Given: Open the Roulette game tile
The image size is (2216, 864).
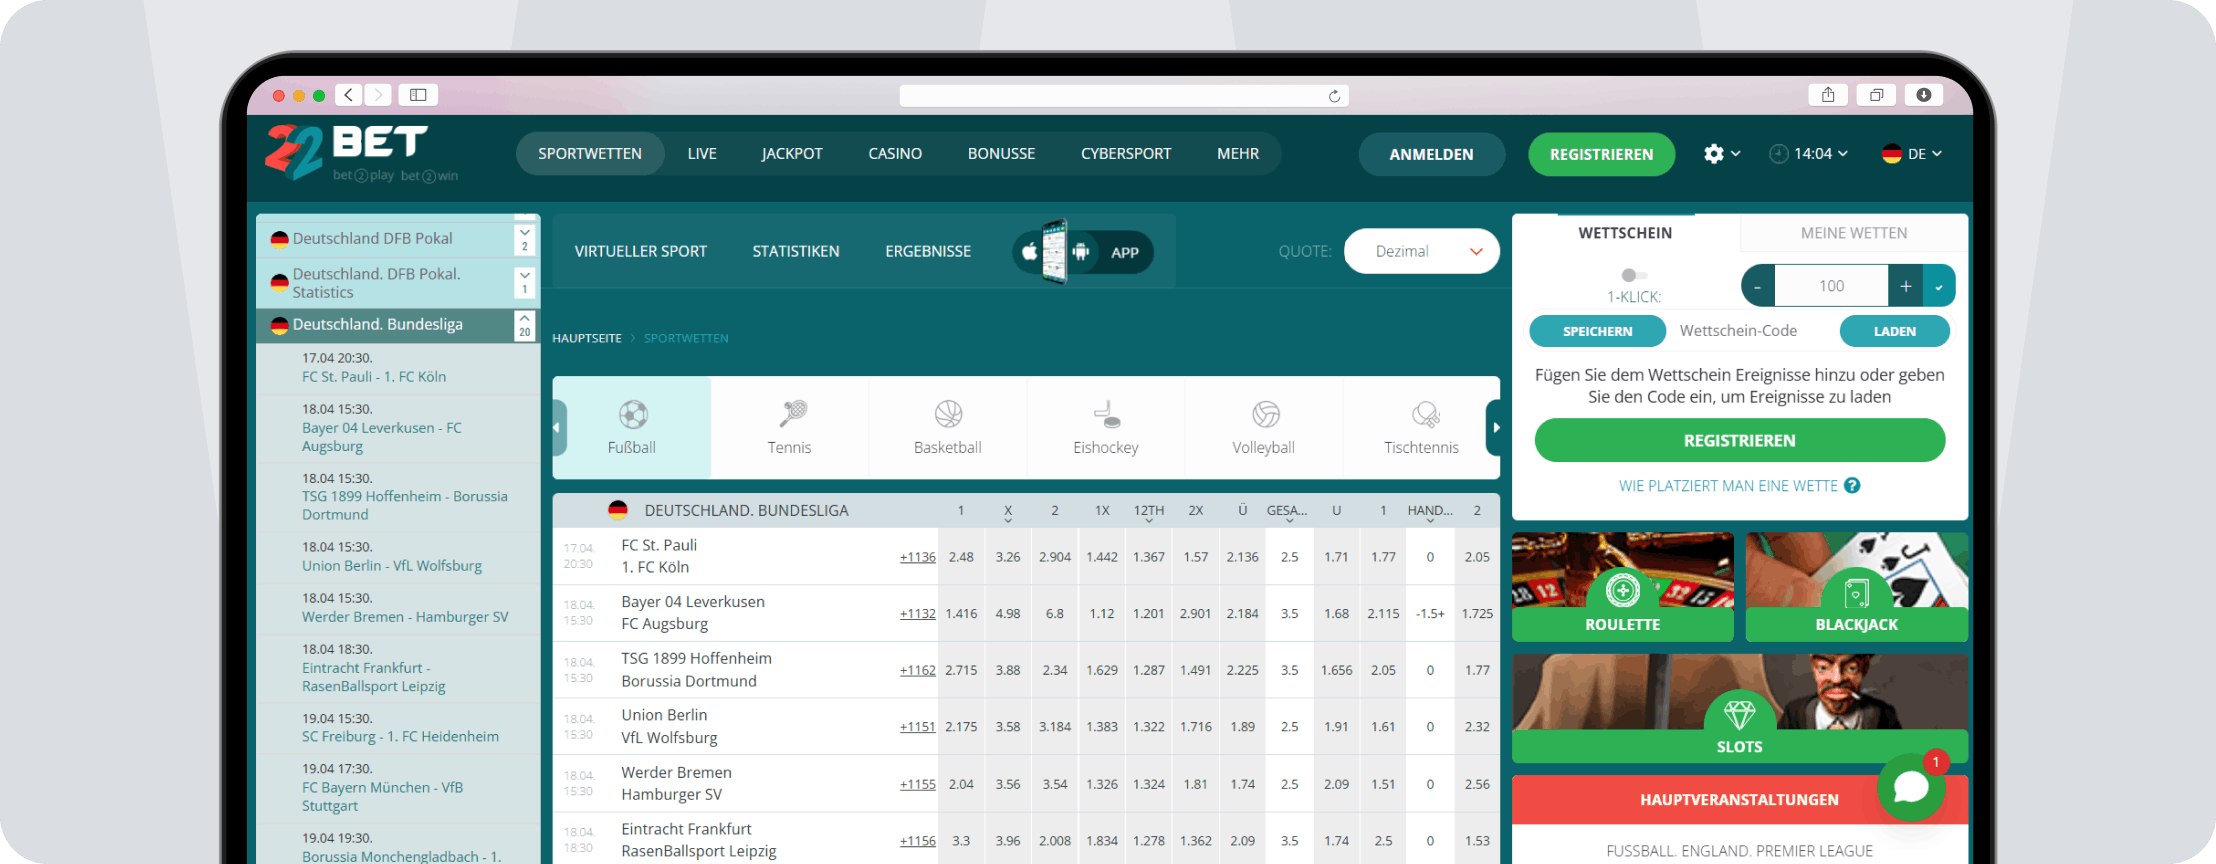Looking at the screenshot, I should tap(1623, 587).
